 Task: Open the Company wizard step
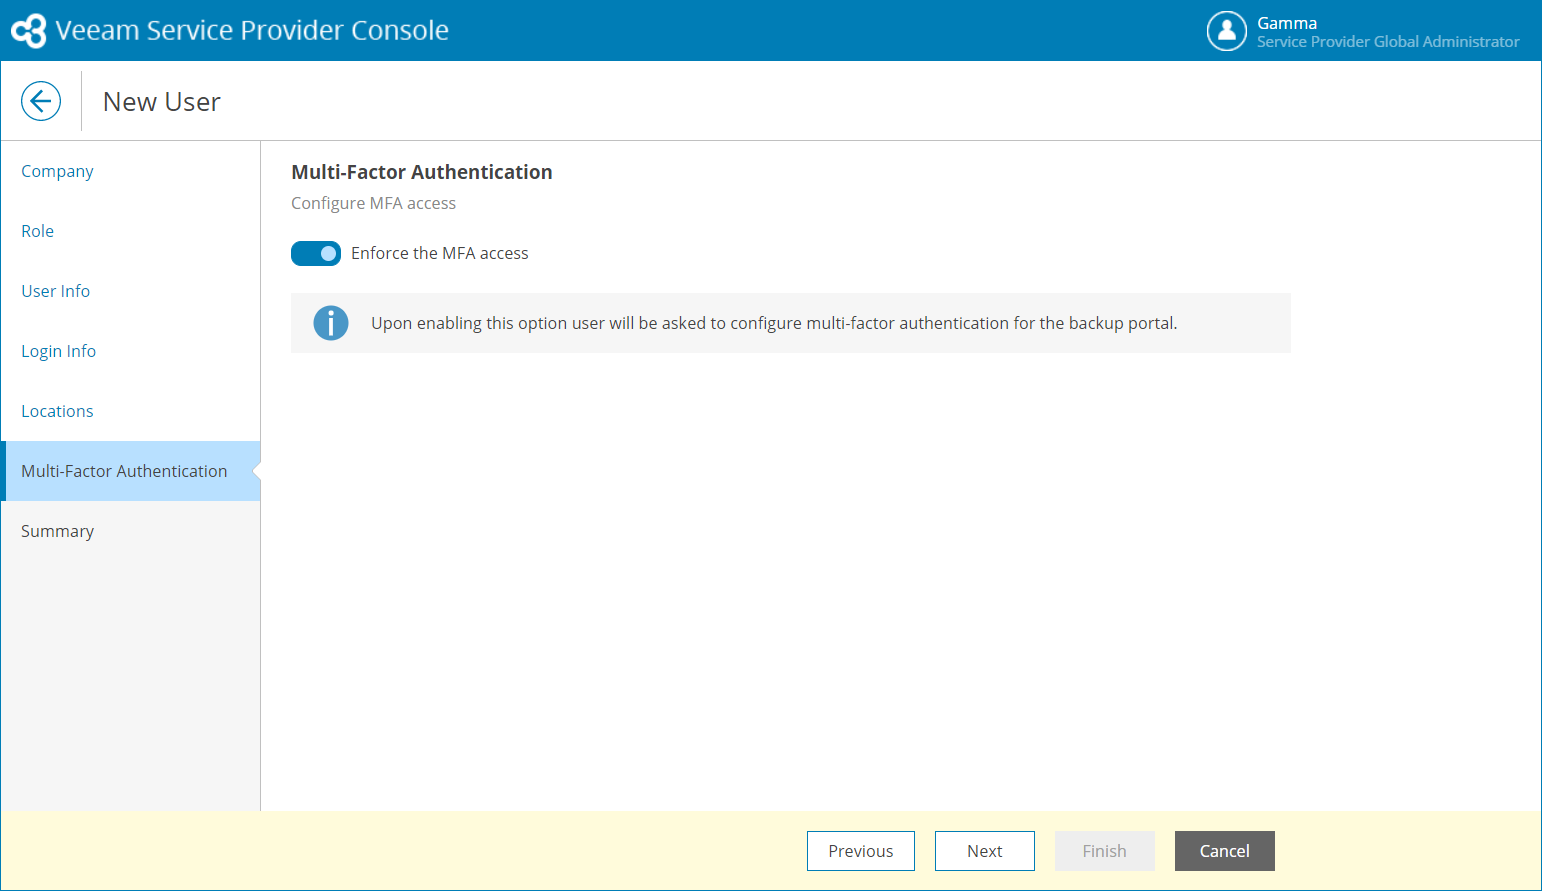tap(57, 171)
